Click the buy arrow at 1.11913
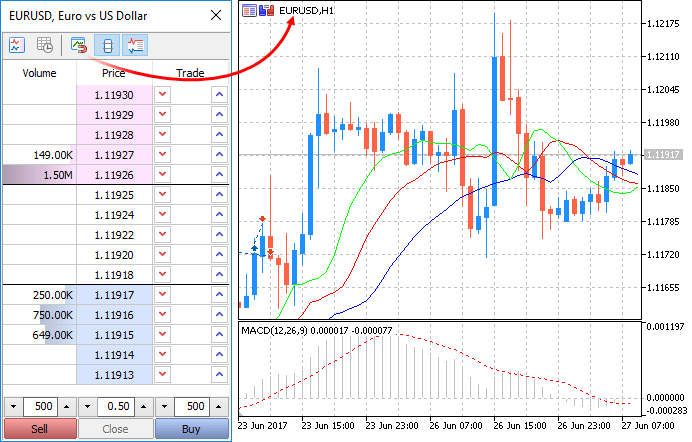Viewport: 692px width, 442px height. tap(219, 374)
